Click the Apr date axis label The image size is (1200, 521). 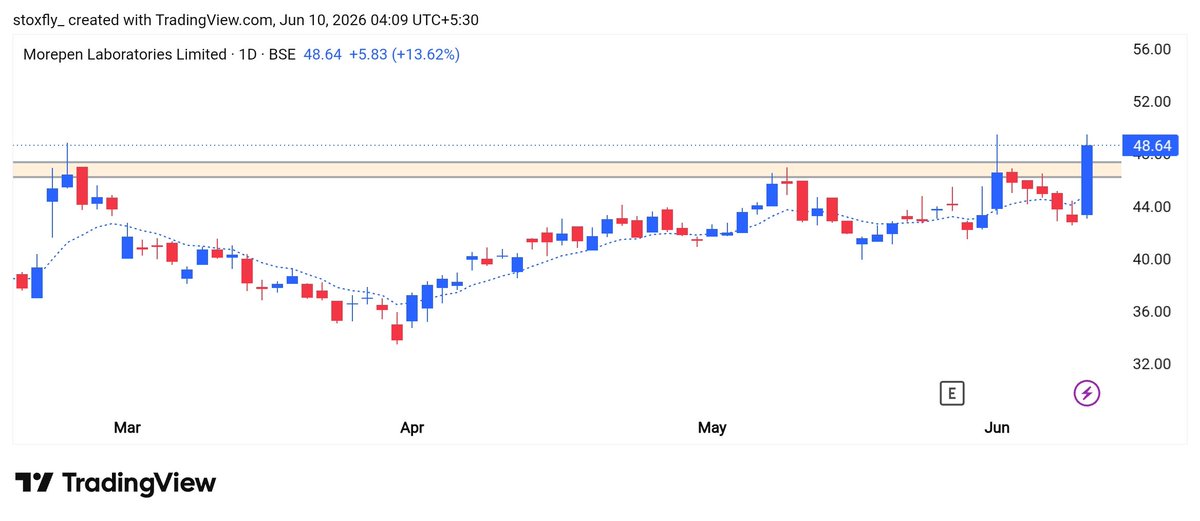point(412,428)
